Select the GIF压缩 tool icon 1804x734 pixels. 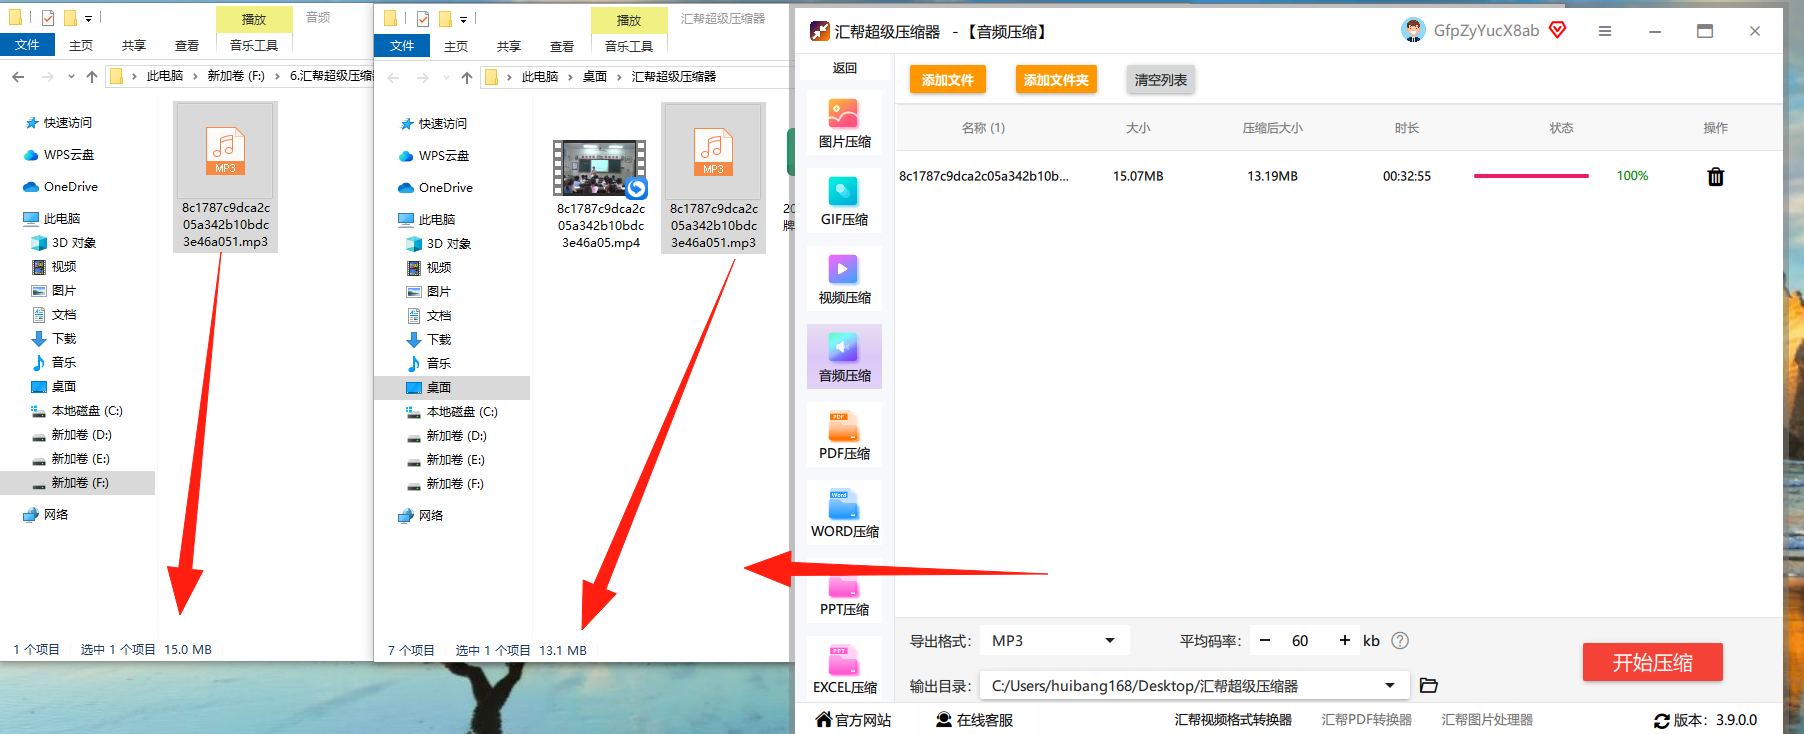click(x=844, y=202)
